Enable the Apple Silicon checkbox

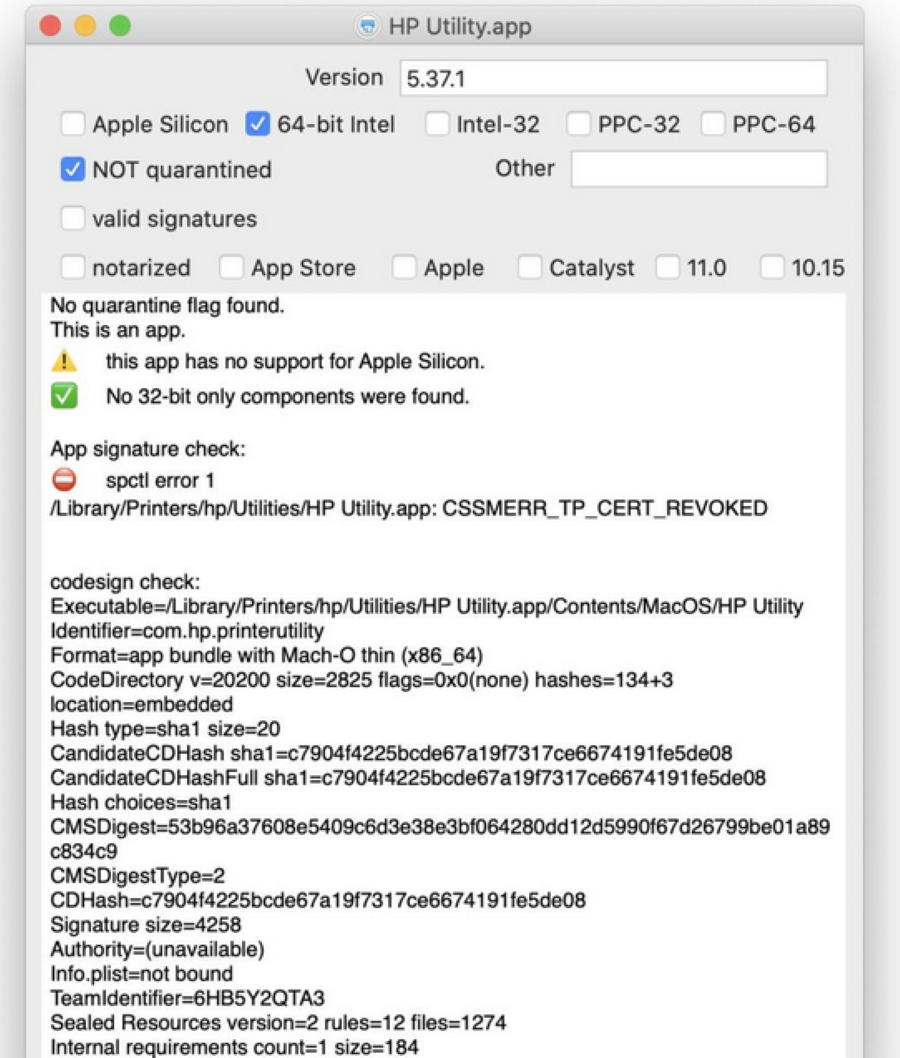73,125
